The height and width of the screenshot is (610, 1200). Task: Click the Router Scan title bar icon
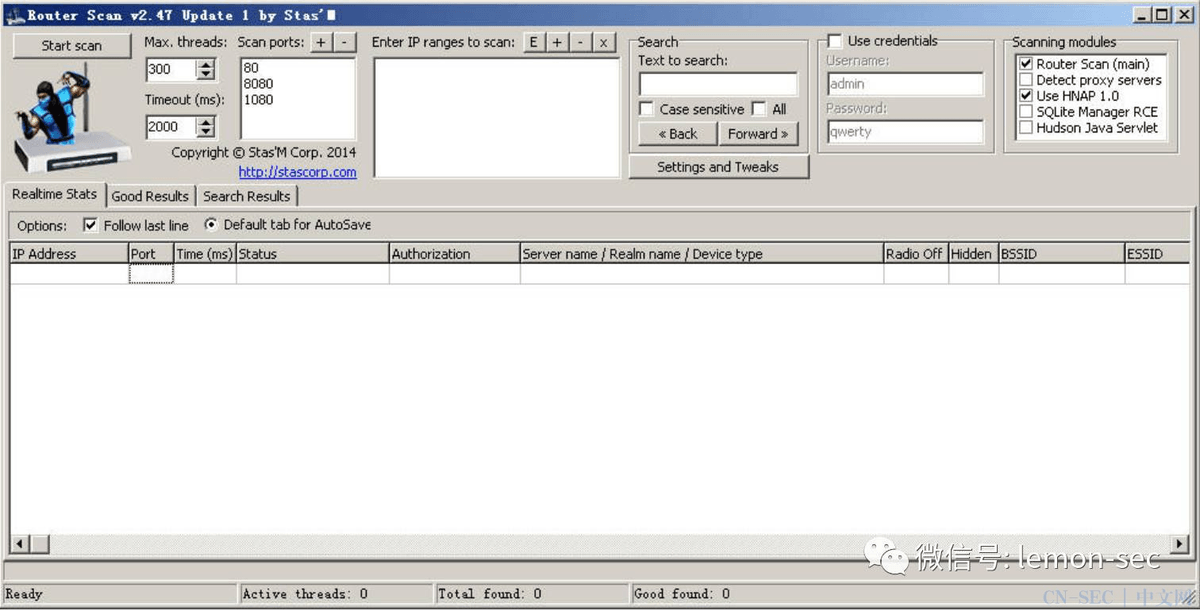(15, 15)
